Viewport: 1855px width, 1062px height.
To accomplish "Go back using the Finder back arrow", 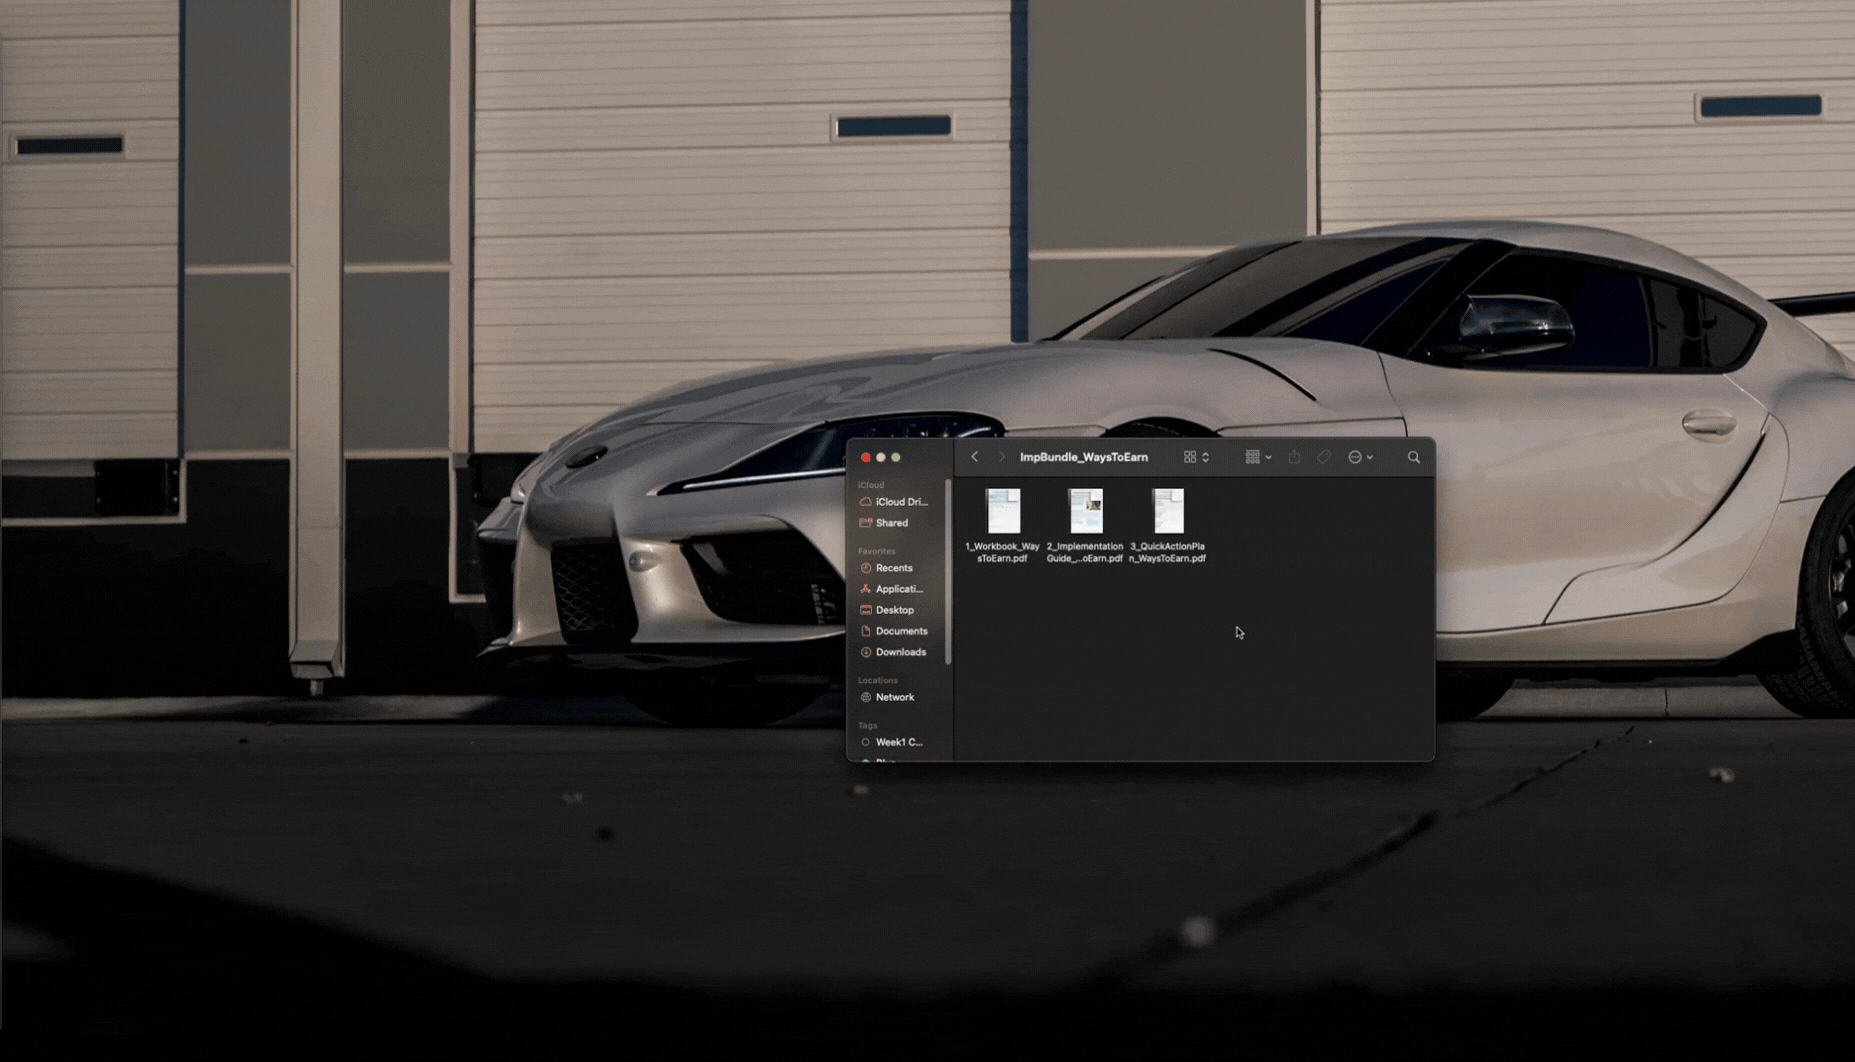I will tap(975, 457).
